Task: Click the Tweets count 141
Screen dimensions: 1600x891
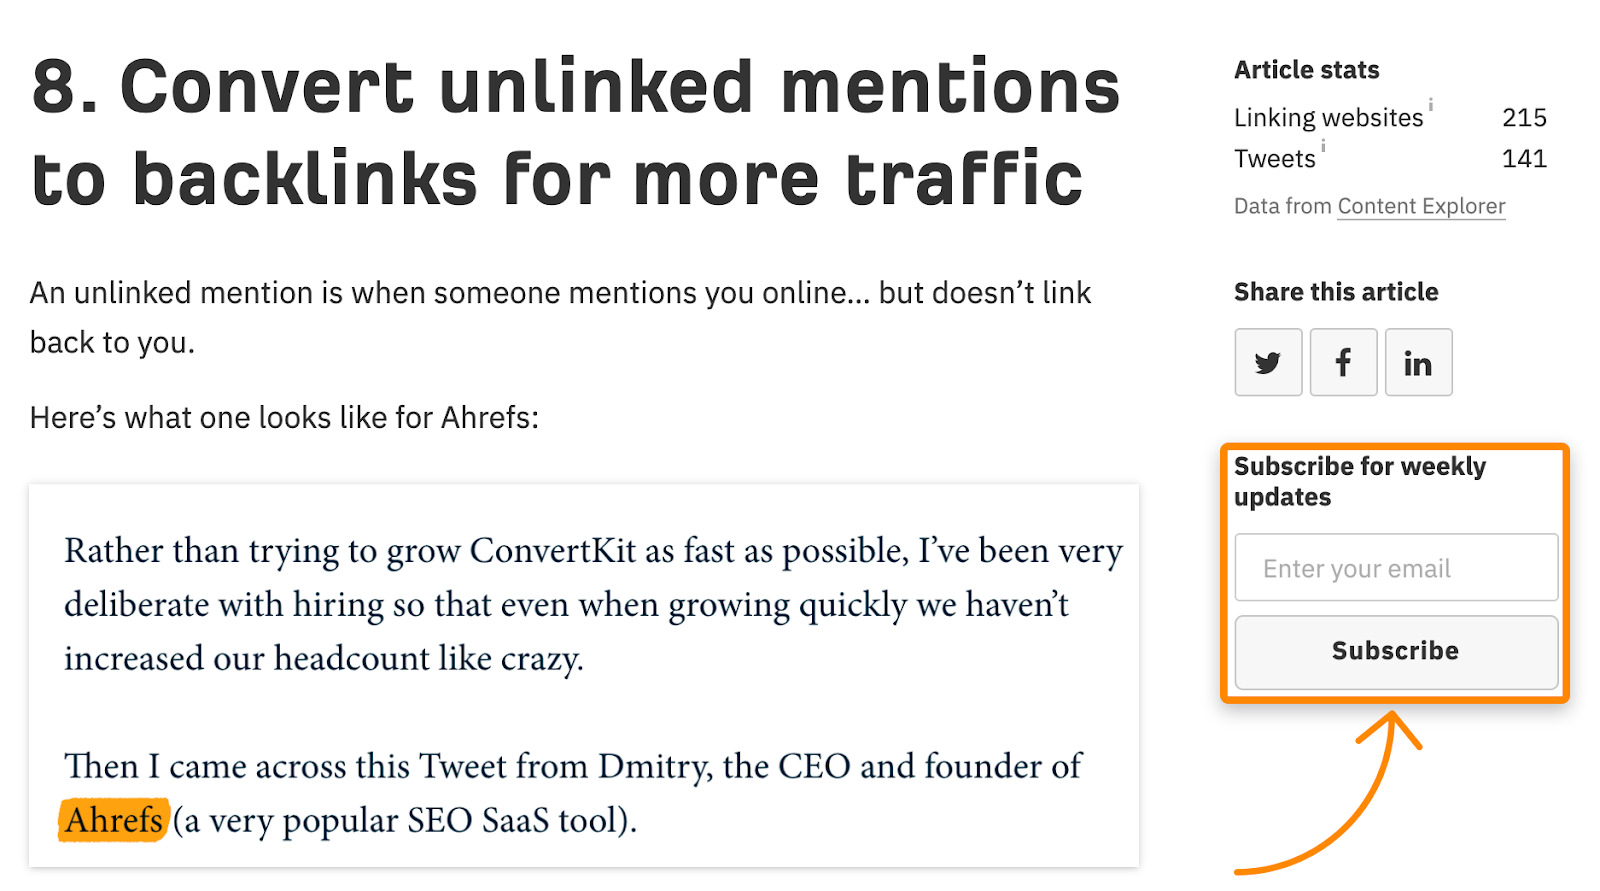Action: click(x=1524, y=159)
